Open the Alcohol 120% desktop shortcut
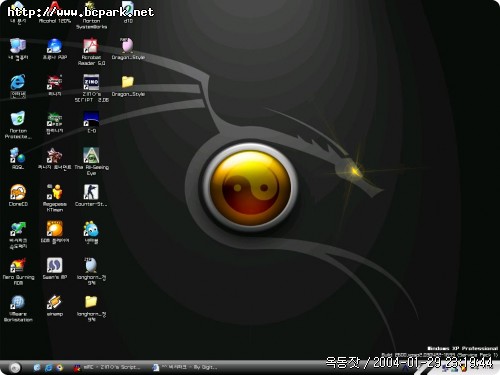The image size is (500, 375). [x=55, y=12]
